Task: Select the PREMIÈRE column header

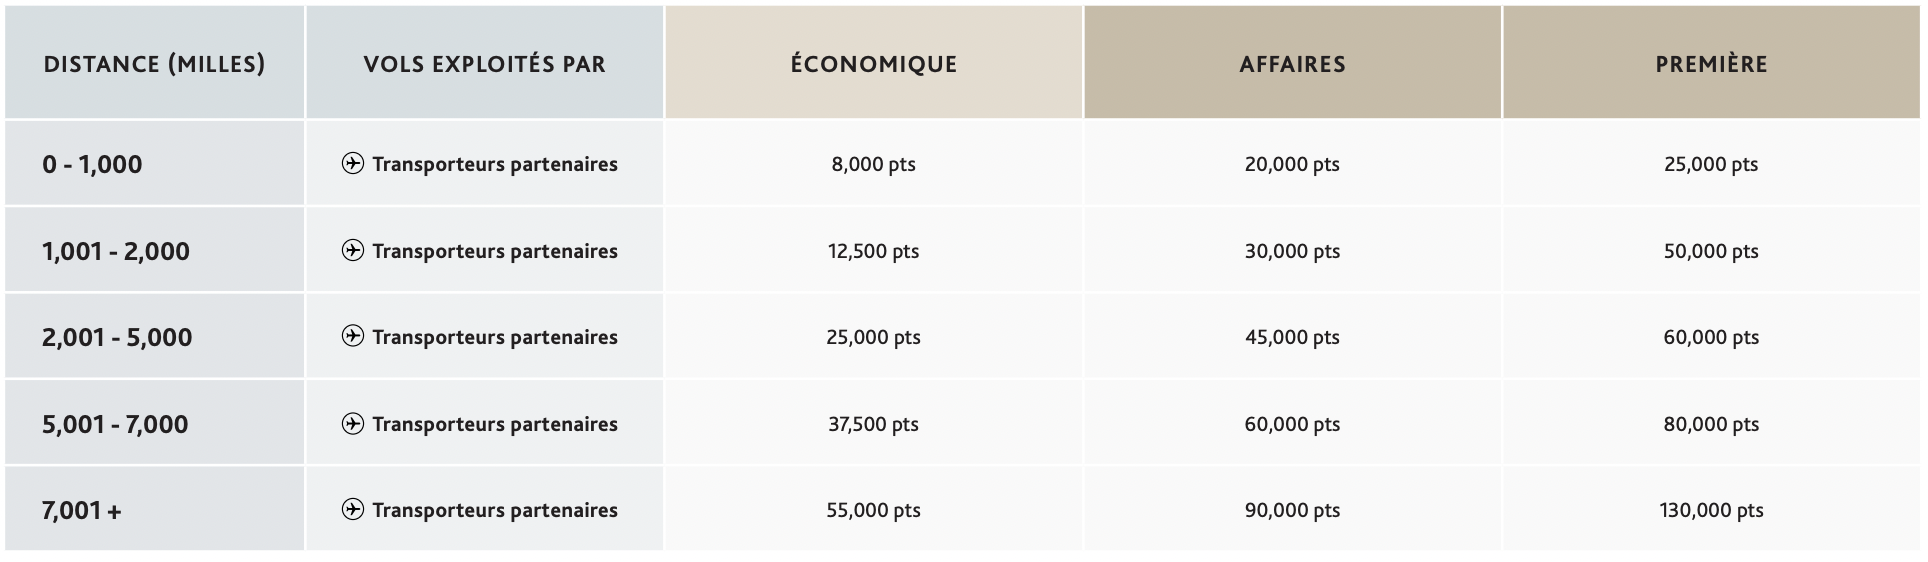Action: tap(1711, 63)
